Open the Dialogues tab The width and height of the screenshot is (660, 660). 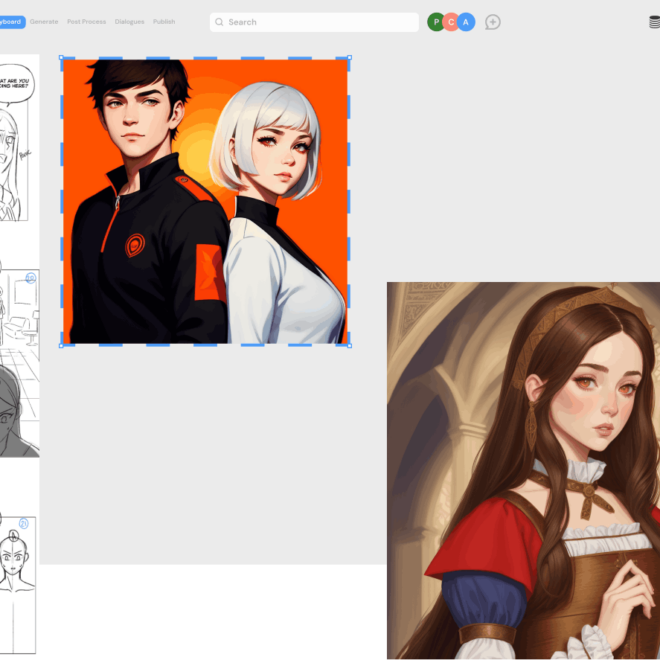129,21
